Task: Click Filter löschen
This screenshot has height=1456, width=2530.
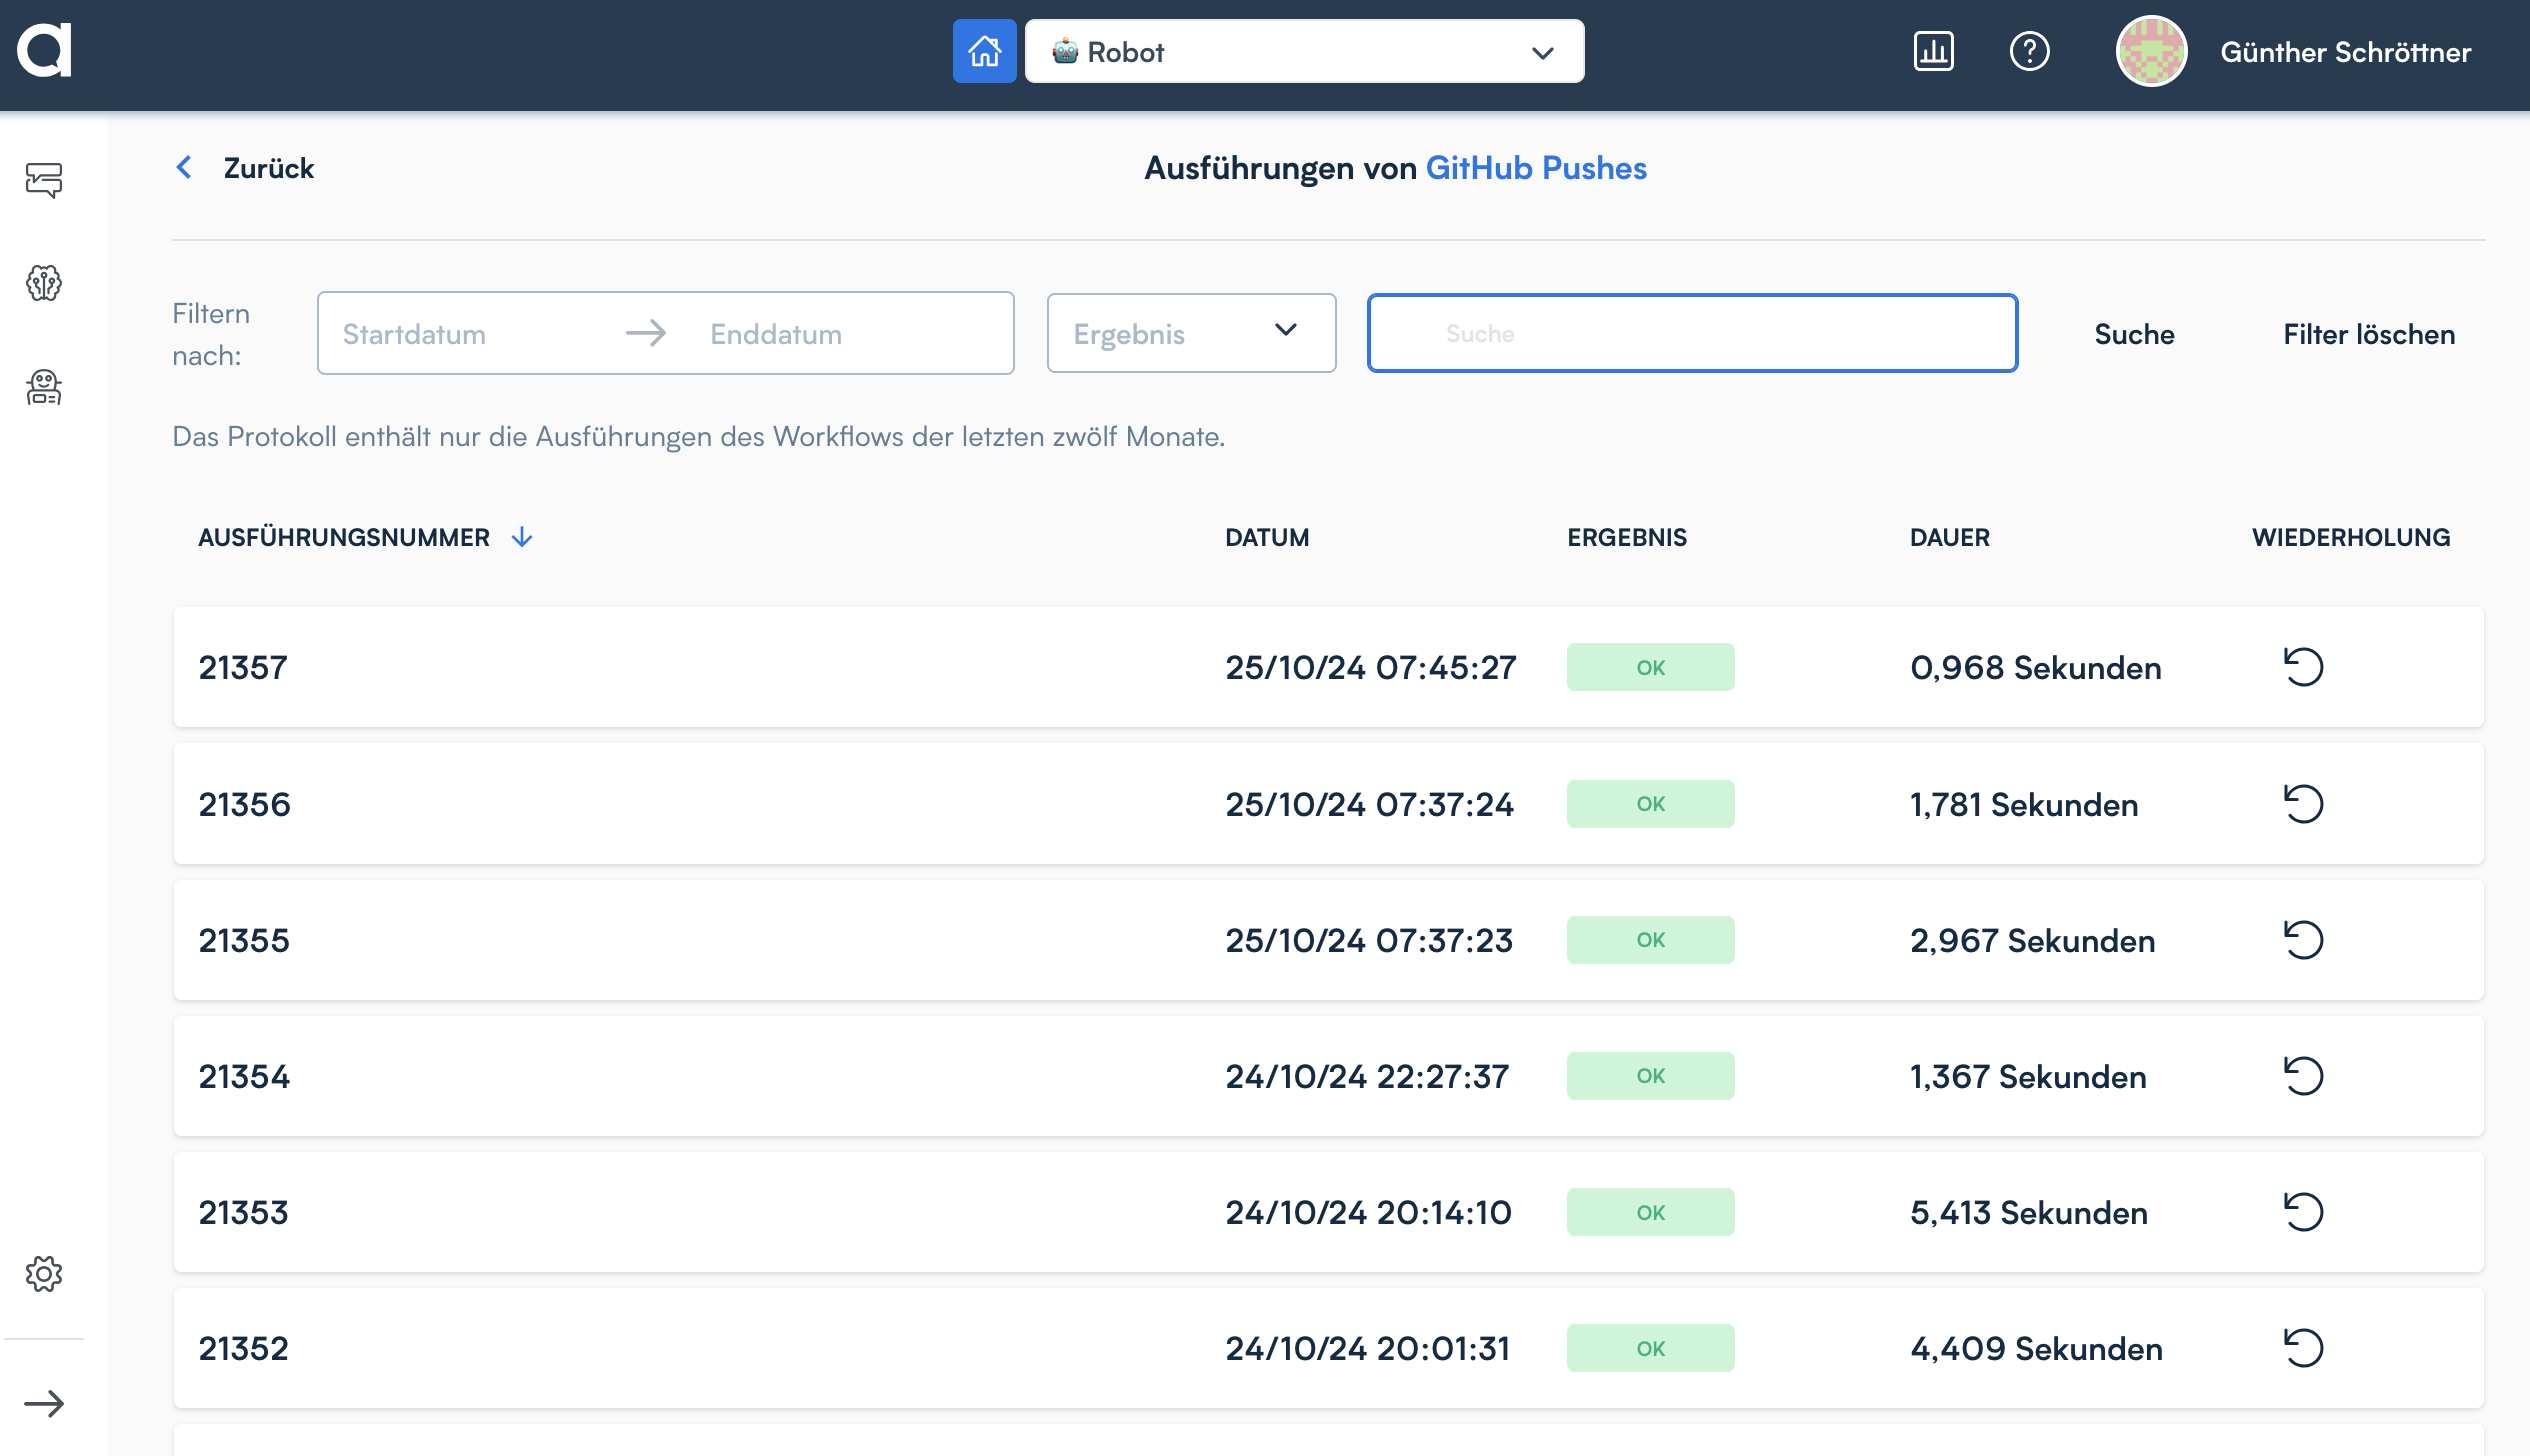Action: click(x=2368, y=334)
